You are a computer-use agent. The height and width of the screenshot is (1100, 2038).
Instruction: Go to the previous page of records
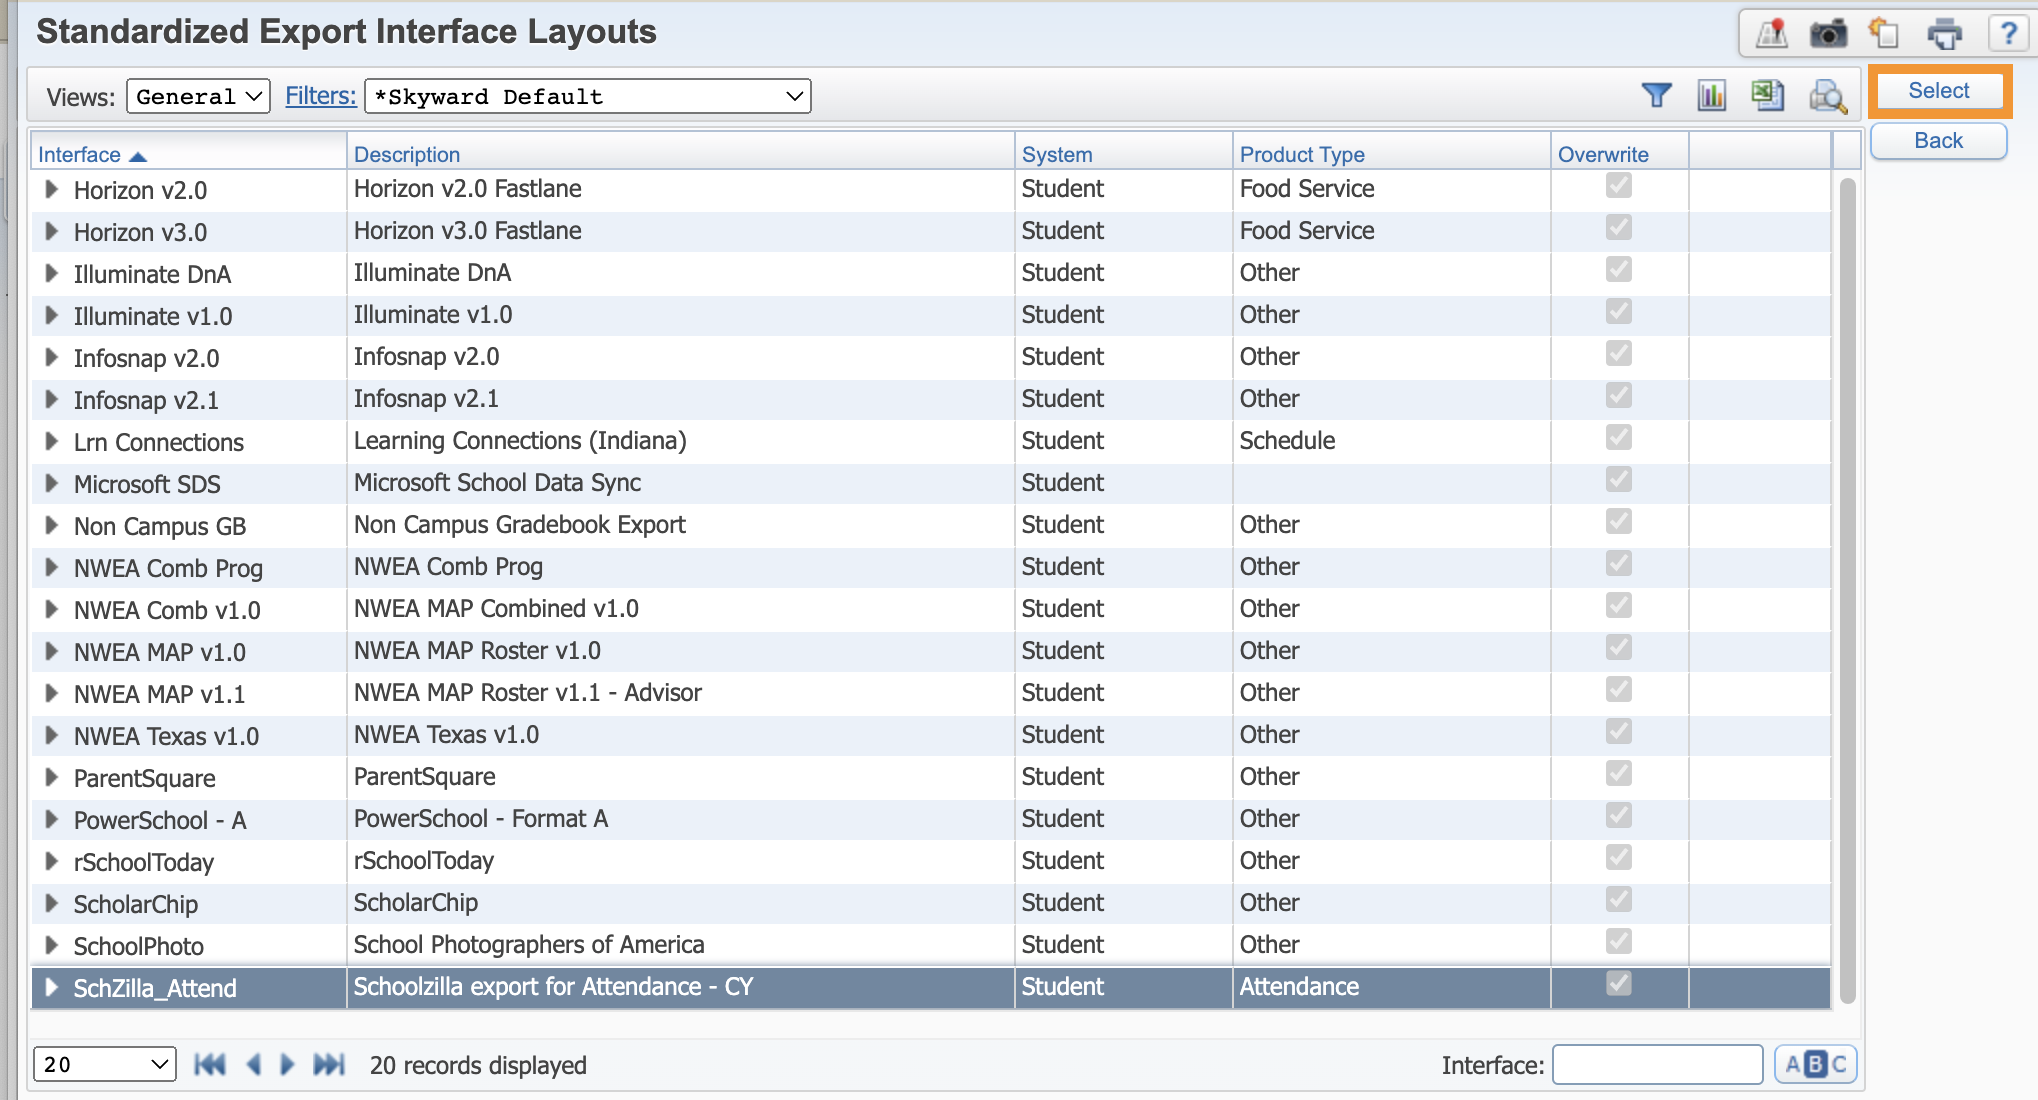(x=254, y=1065)
